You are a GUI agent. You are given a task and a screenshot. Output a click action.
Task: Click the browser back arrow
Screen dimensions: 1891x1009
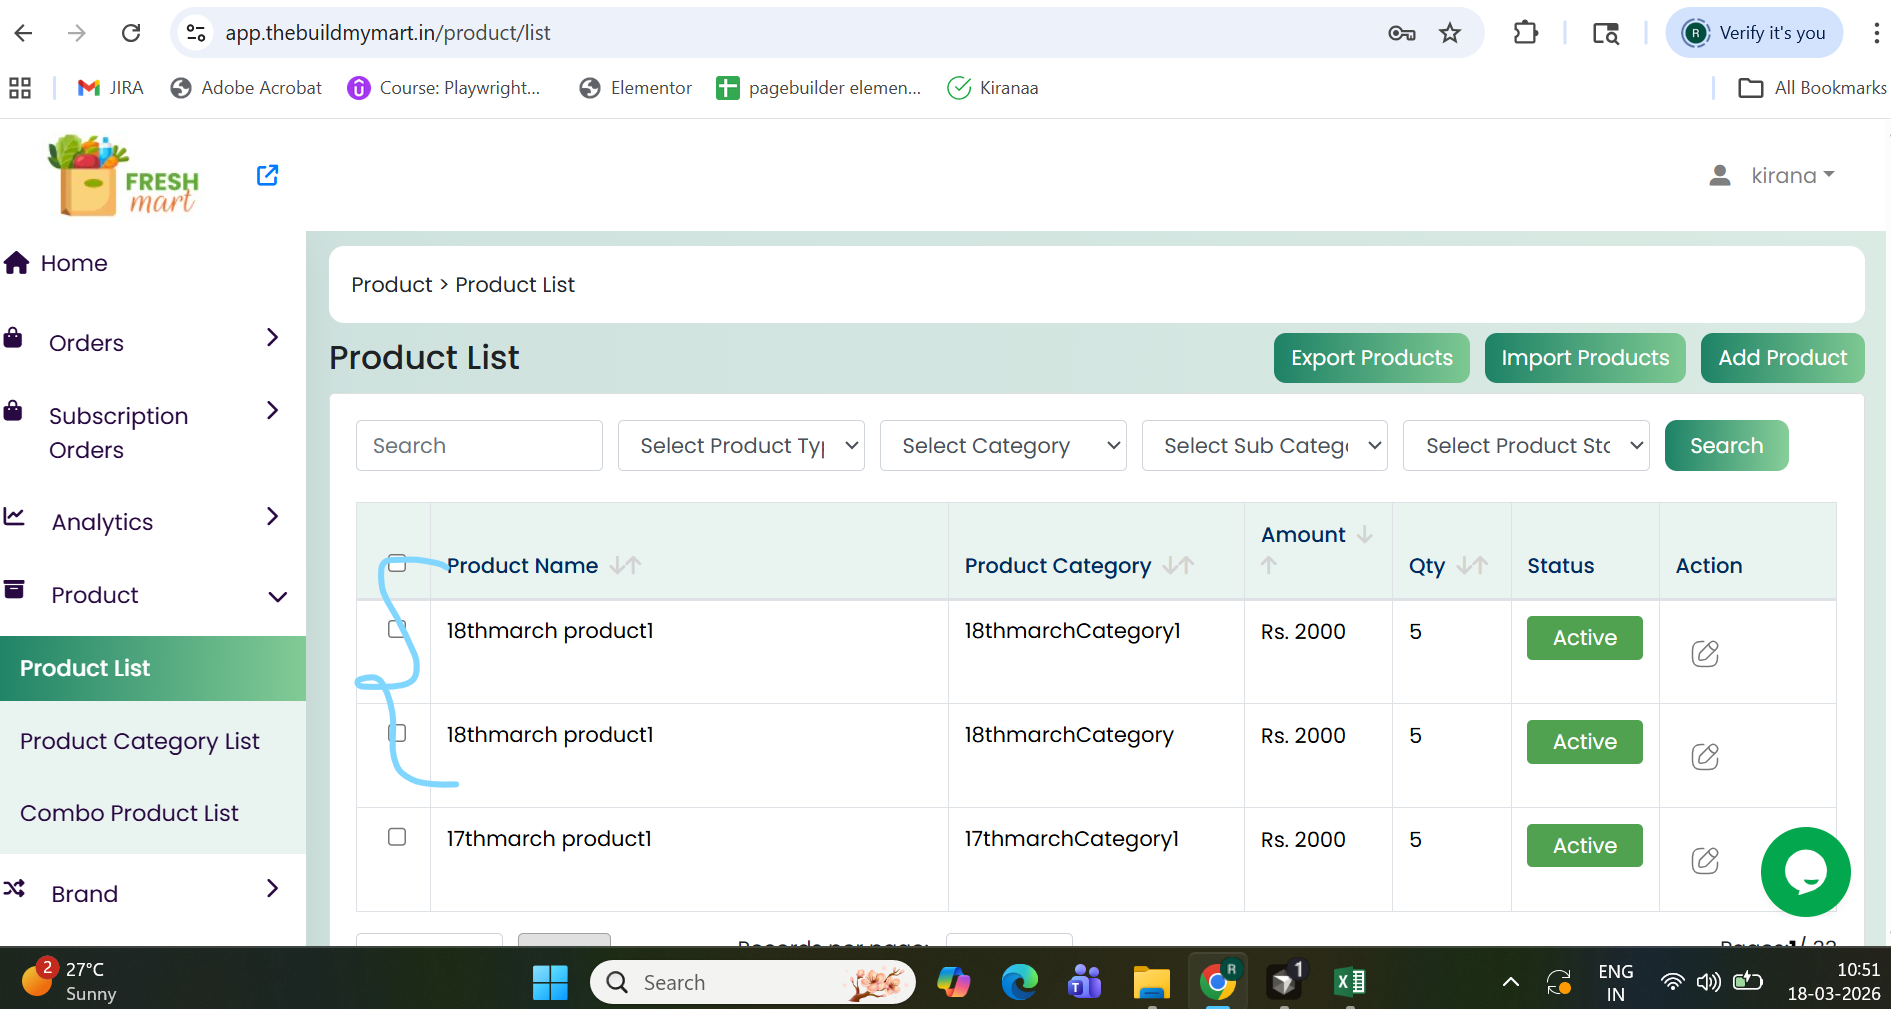coord(24,33)
